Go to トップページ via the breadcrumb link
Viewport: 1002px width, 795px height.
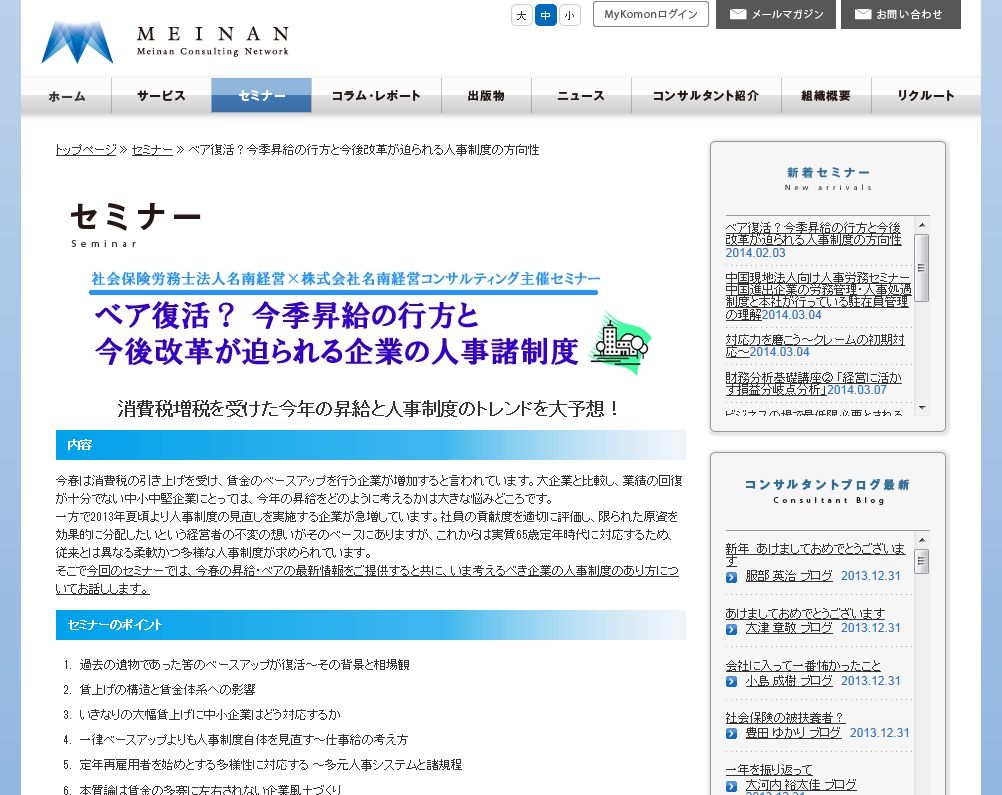(86, 150)
